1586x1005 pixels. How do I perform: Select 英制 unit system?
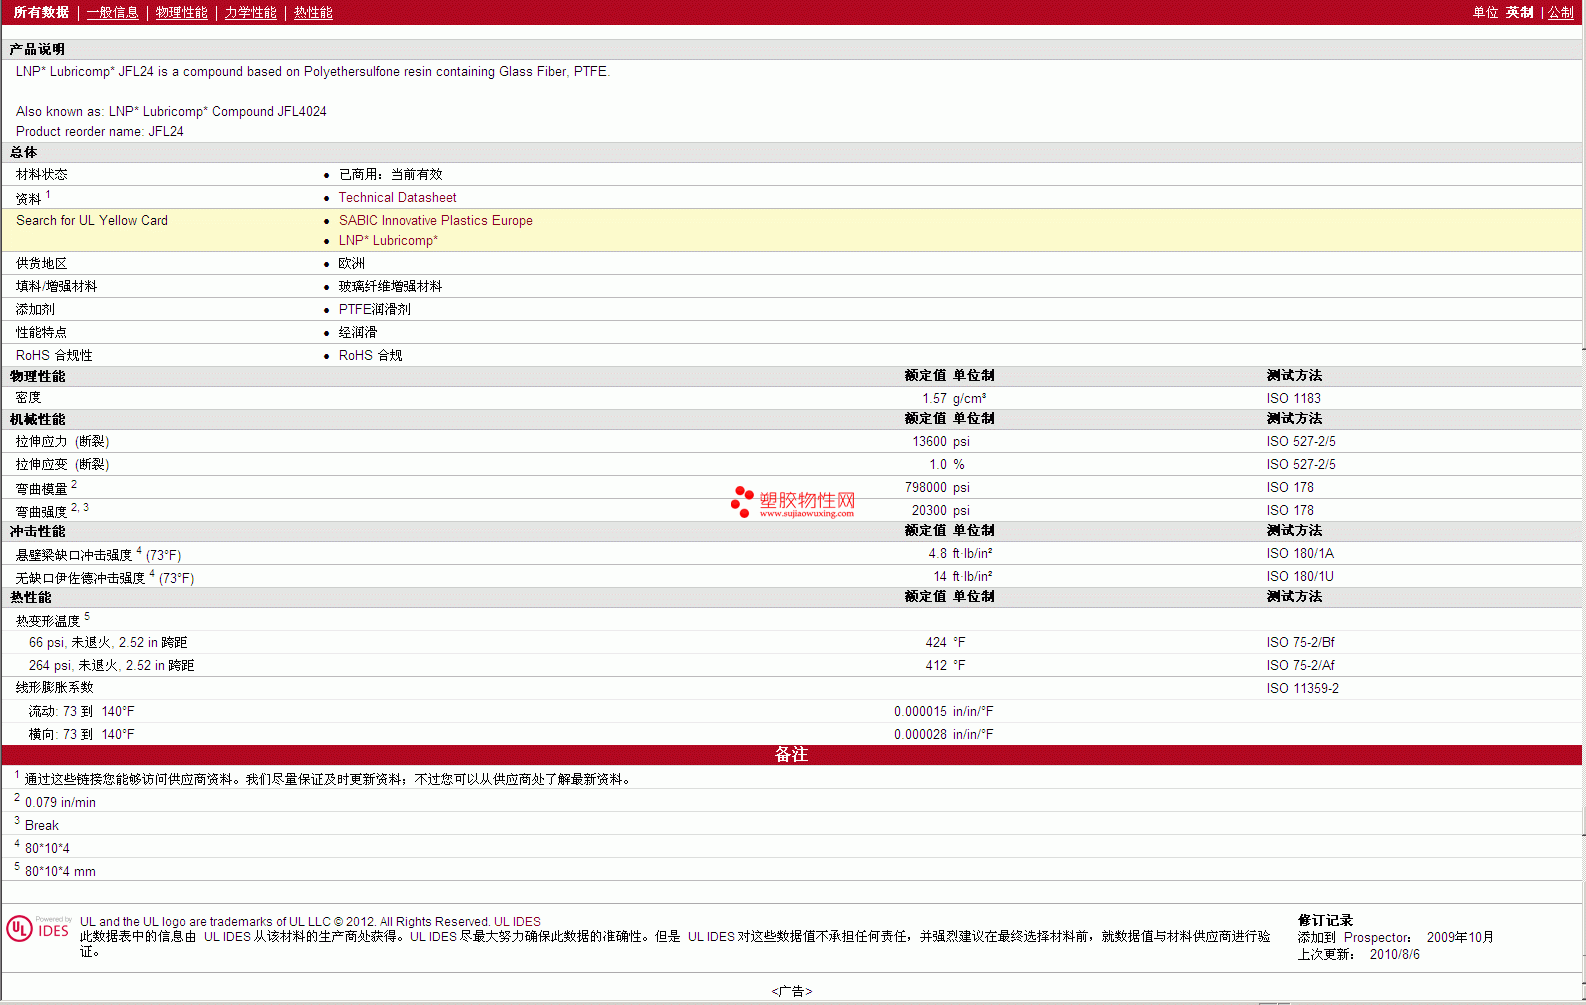point(1519,12)
